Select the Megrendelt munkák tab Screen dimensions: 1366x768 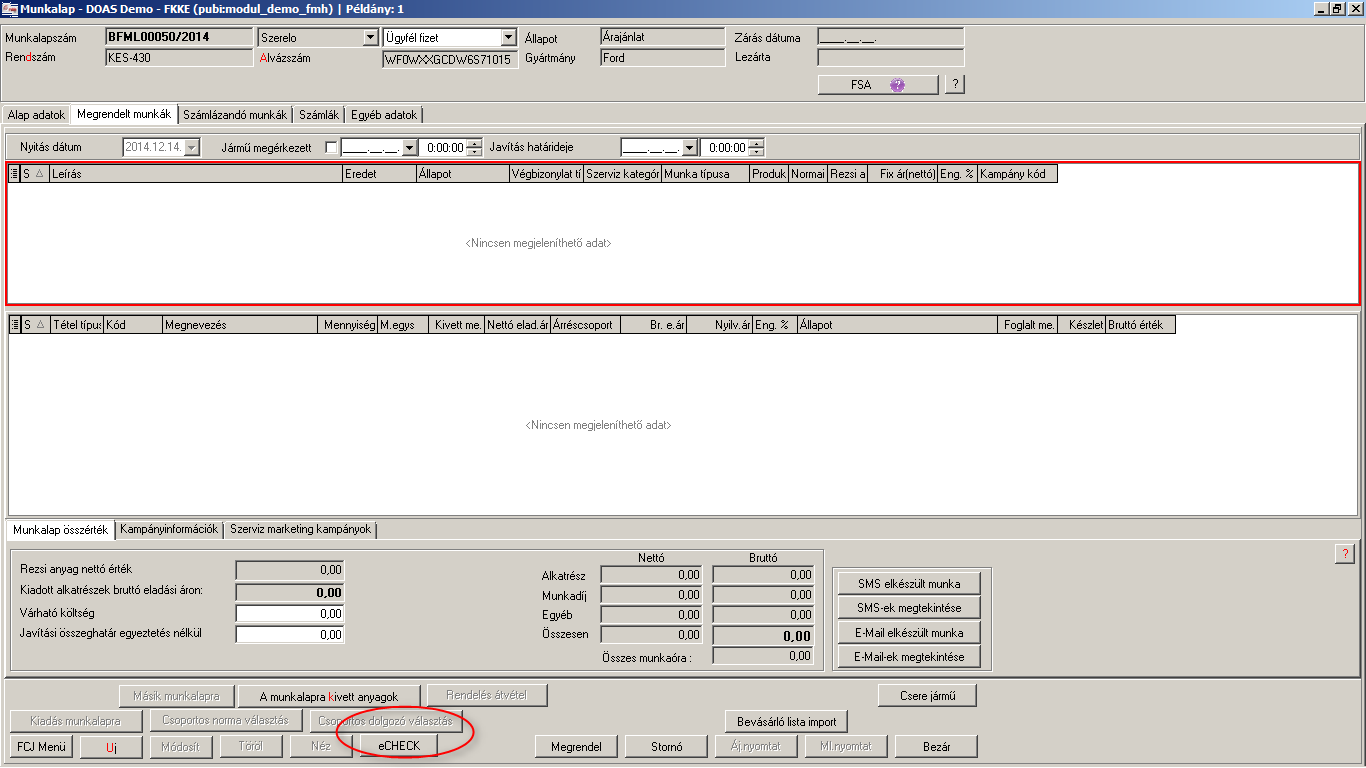[x=124, y=114]
